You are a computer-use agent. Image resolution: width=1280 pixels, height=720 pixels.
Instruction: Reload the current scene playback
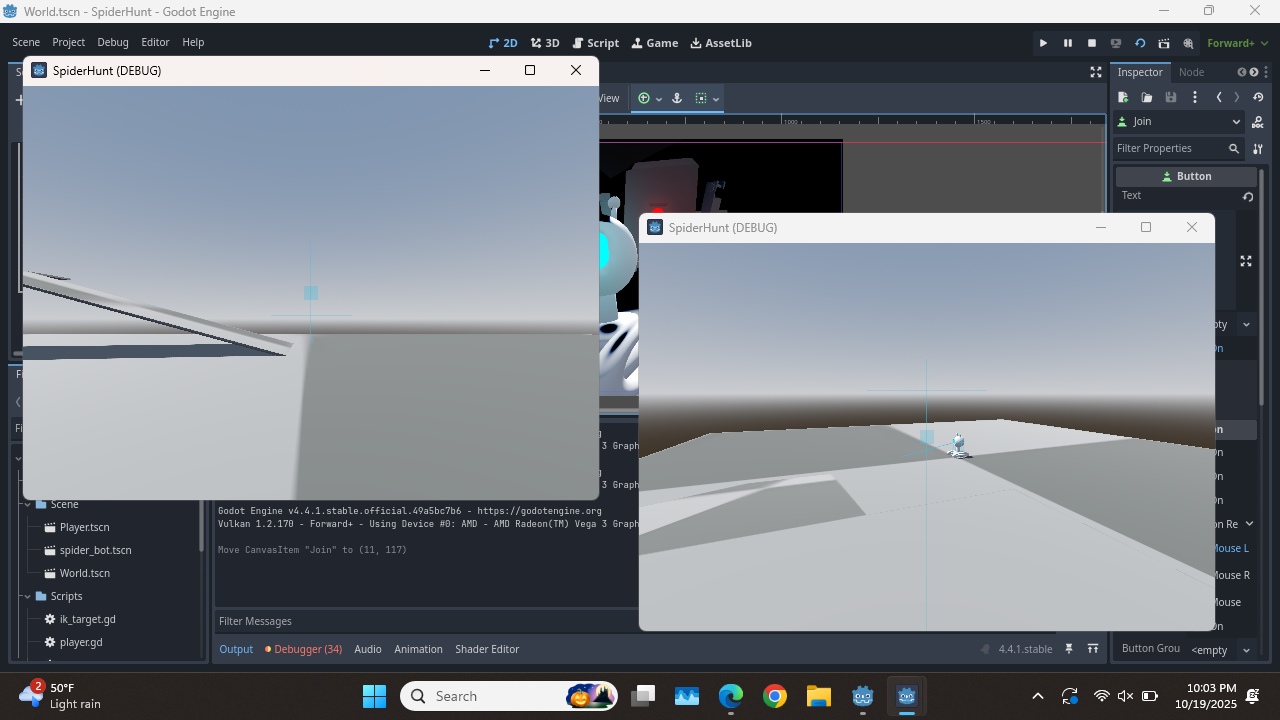pyautogui.click(x=1140, y=43)
